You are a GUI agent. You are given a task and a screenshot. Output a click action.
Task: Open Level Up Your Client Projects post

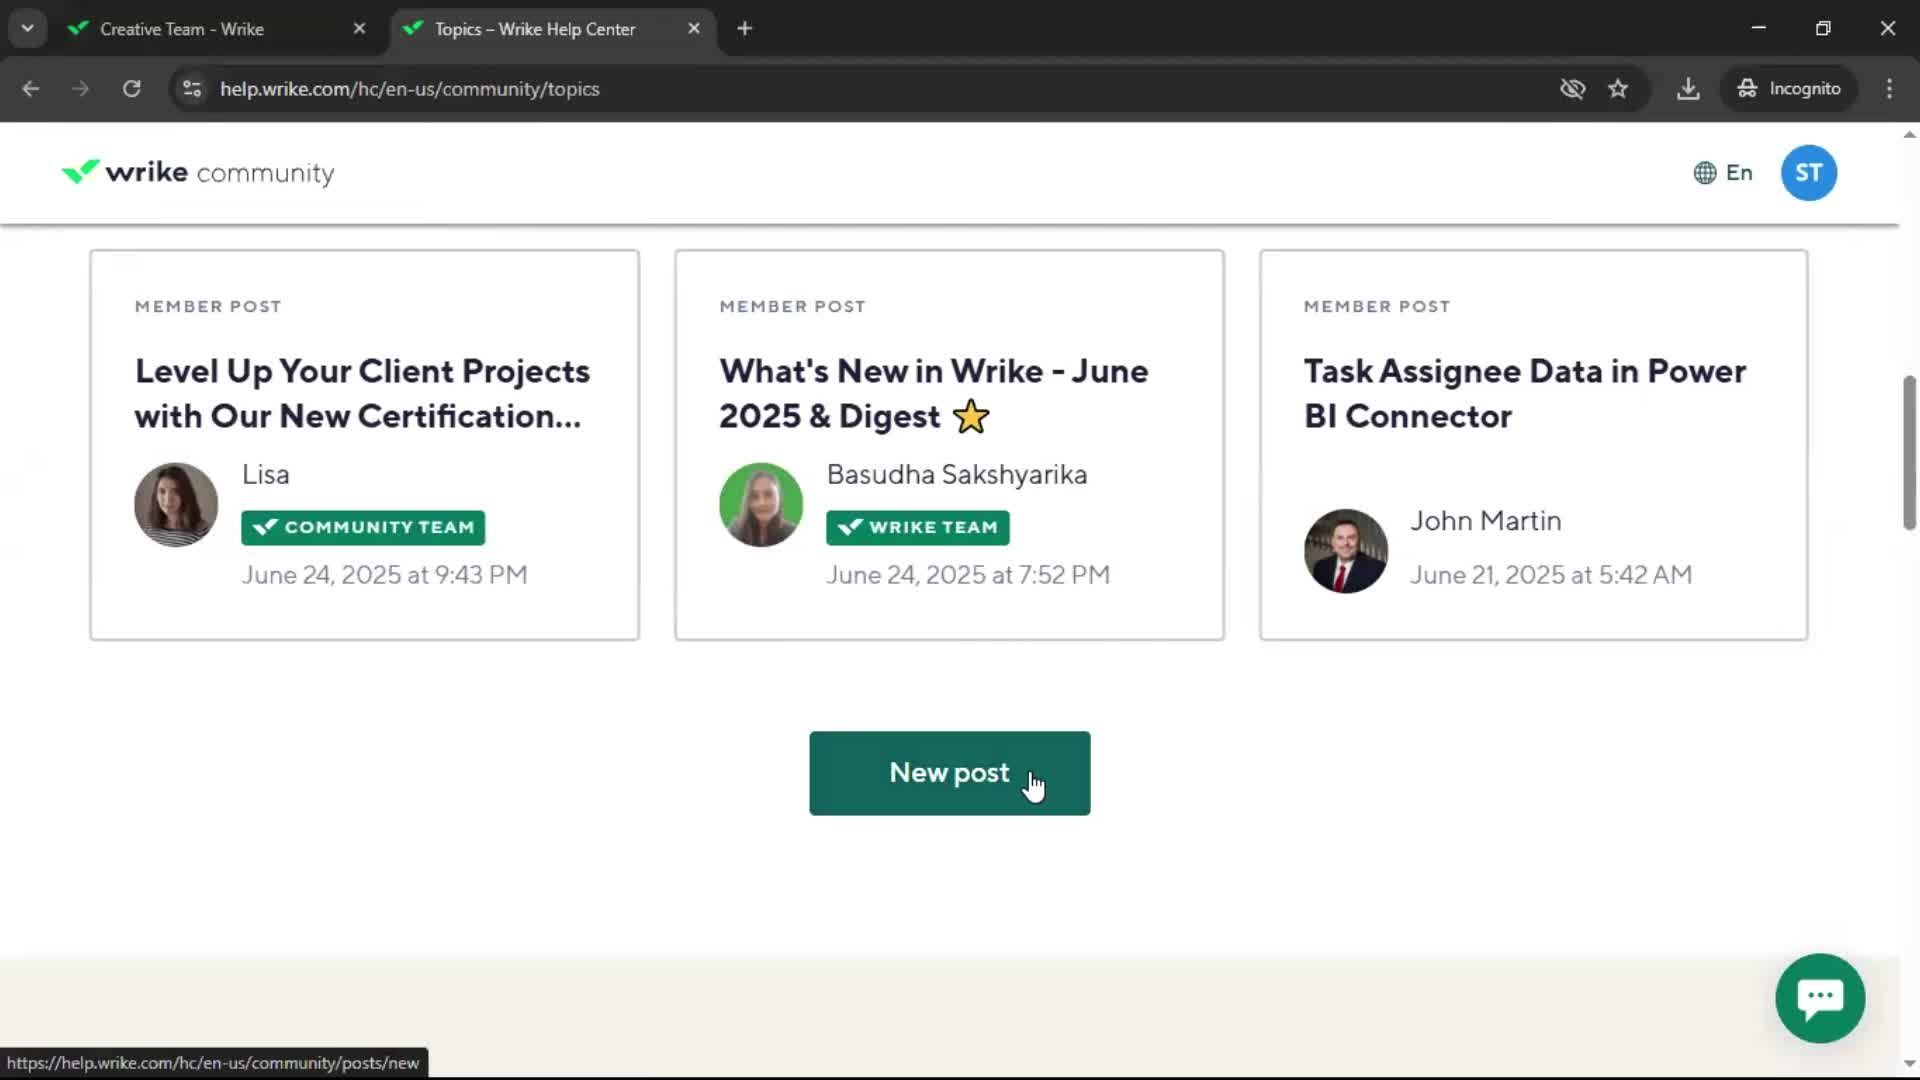(x=362, y=394)
